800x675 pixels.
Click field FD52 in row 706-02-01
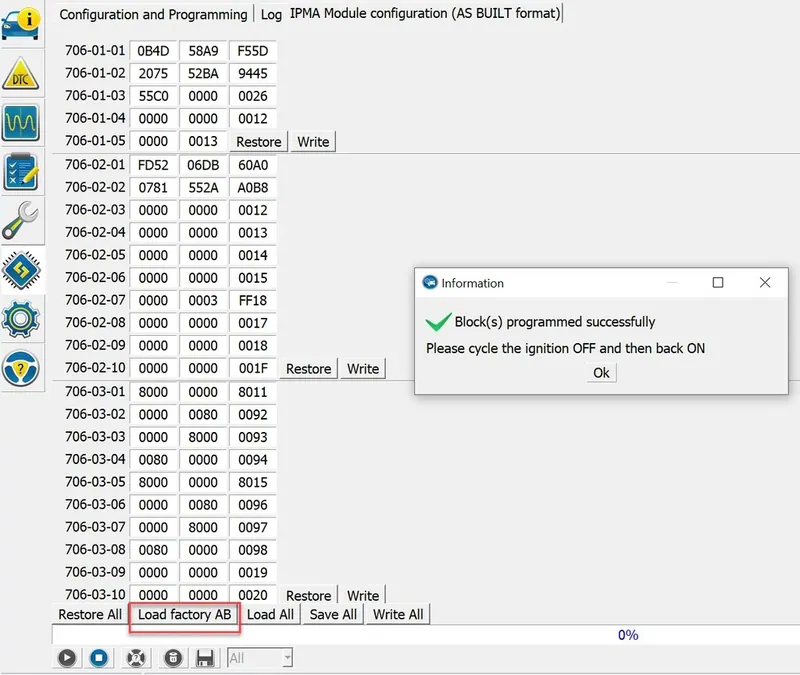click(153, 165)
